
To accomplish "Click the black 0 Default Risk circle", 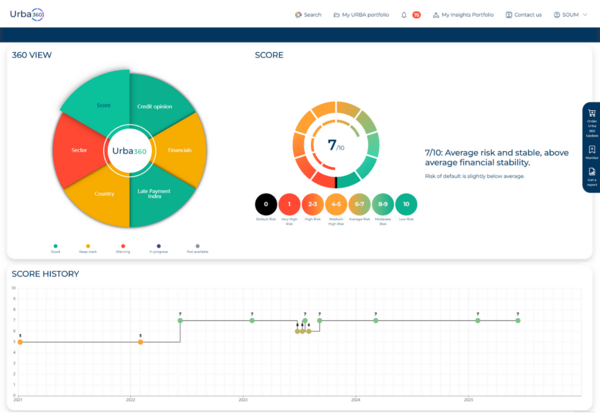I will click(266, 204).
